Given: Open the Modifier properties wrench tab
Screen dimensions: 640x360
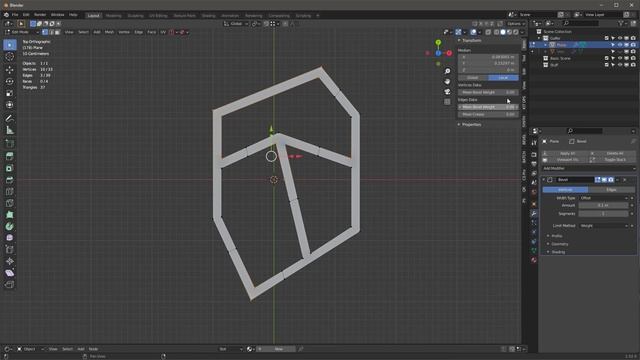Looking at the screenshot, I should [534, 213].
